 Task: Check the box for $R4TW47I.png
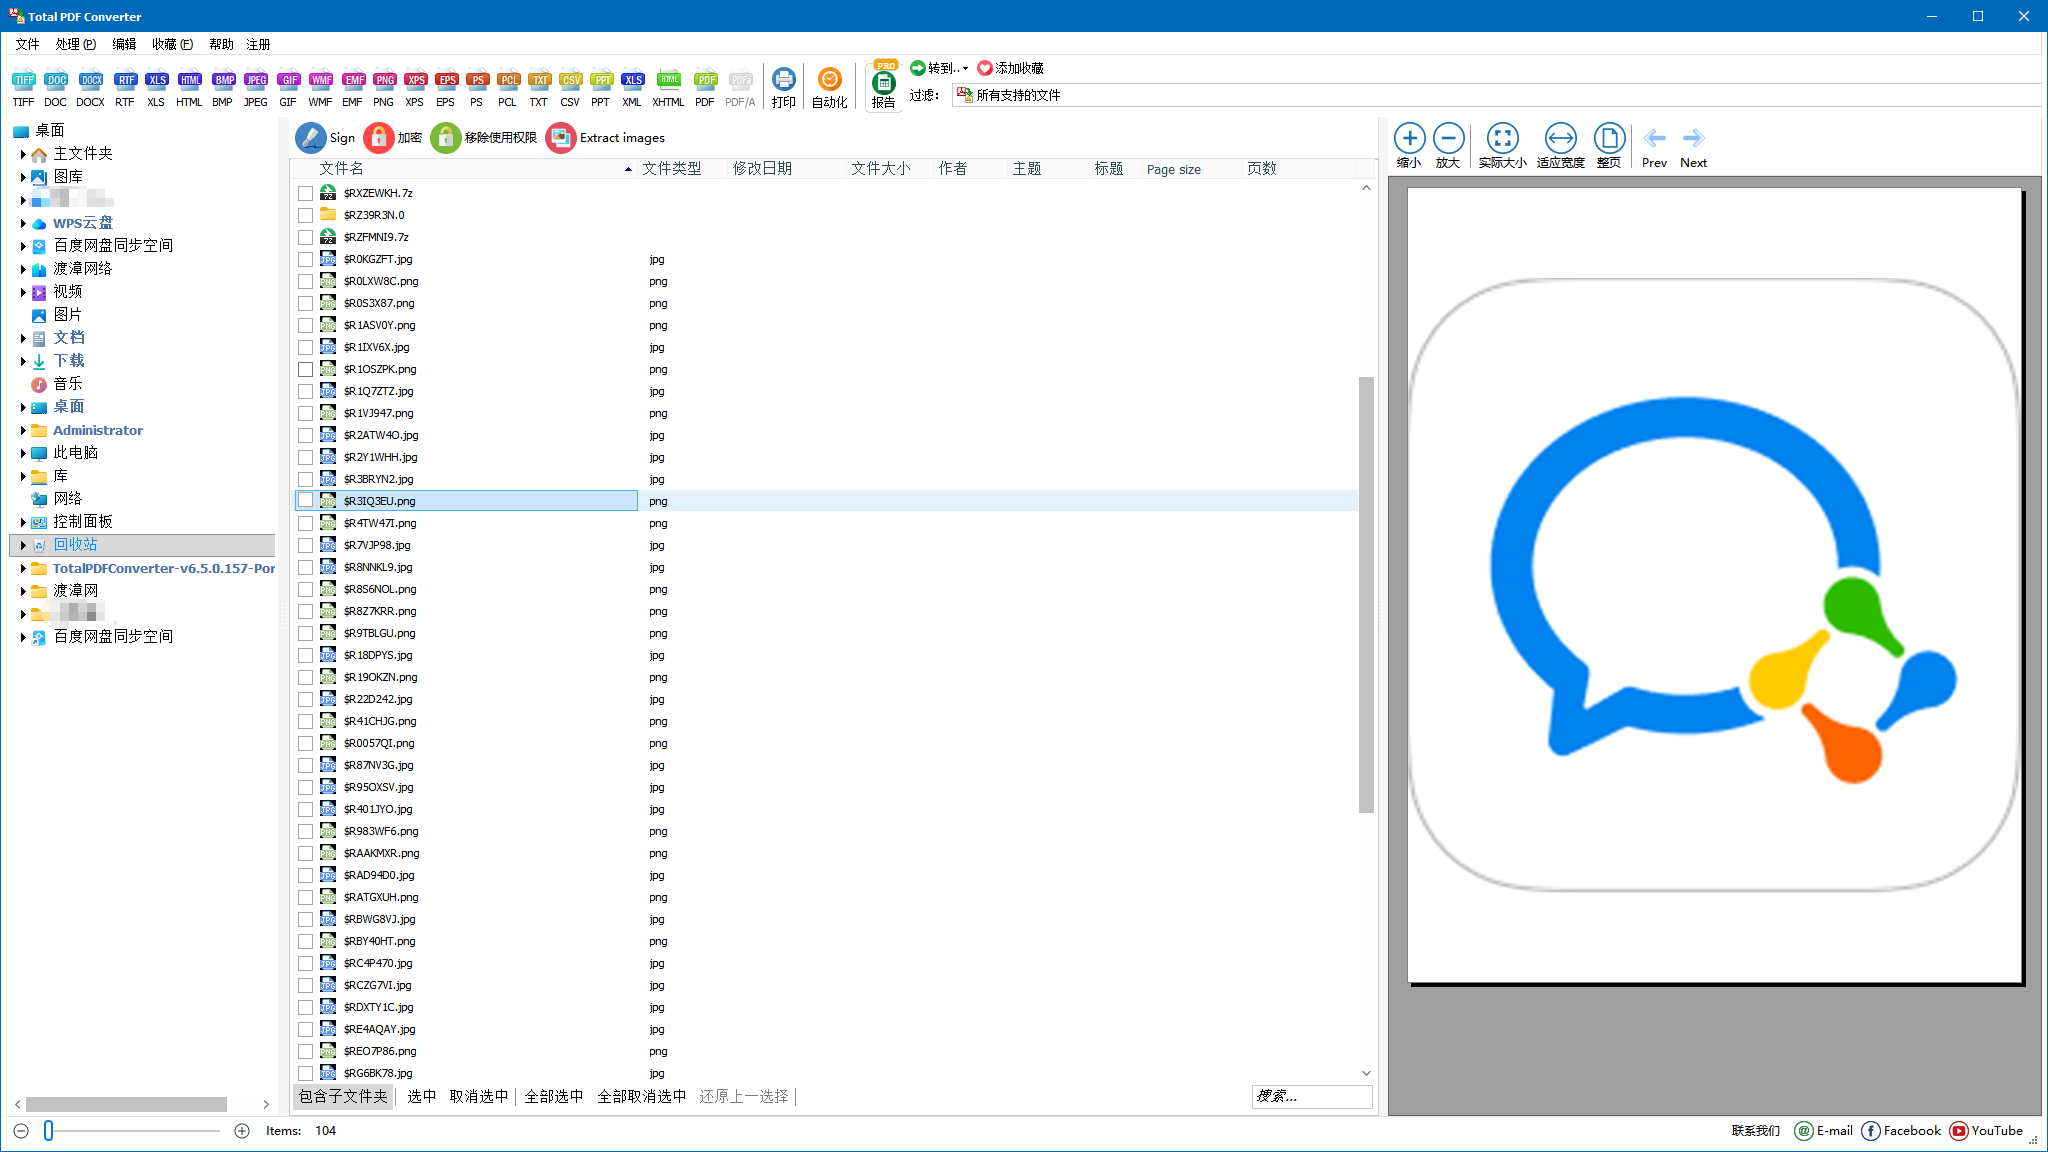click(x=306, y=523)
